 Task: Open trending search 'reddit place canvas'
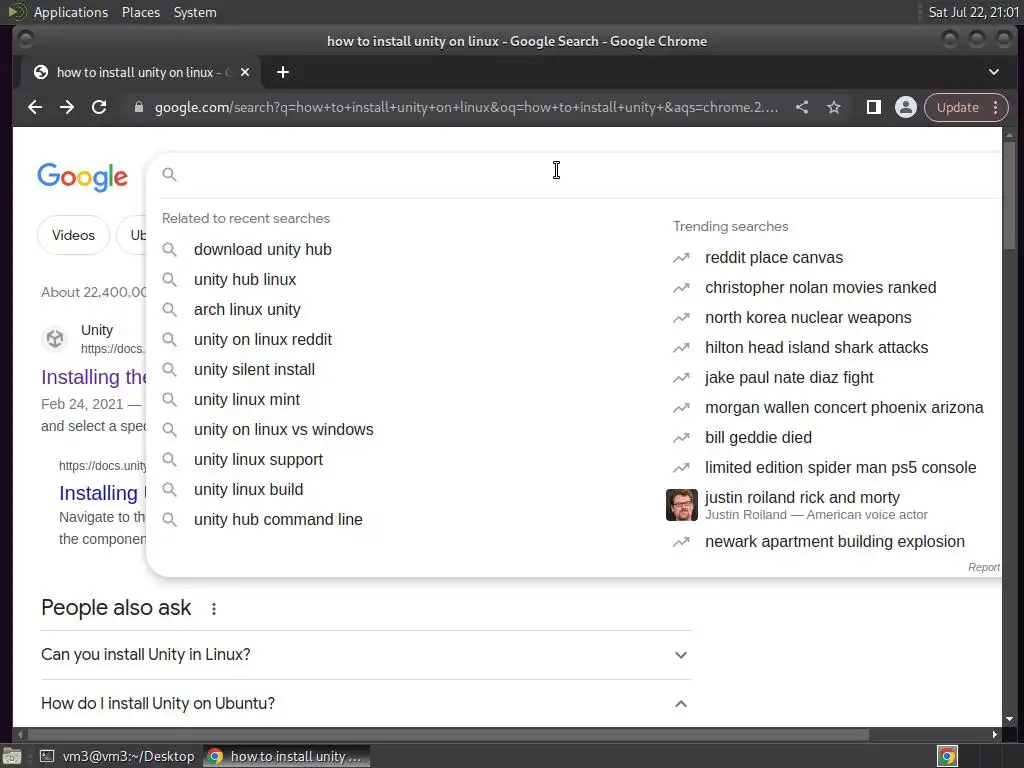click(x=774, y=257)
